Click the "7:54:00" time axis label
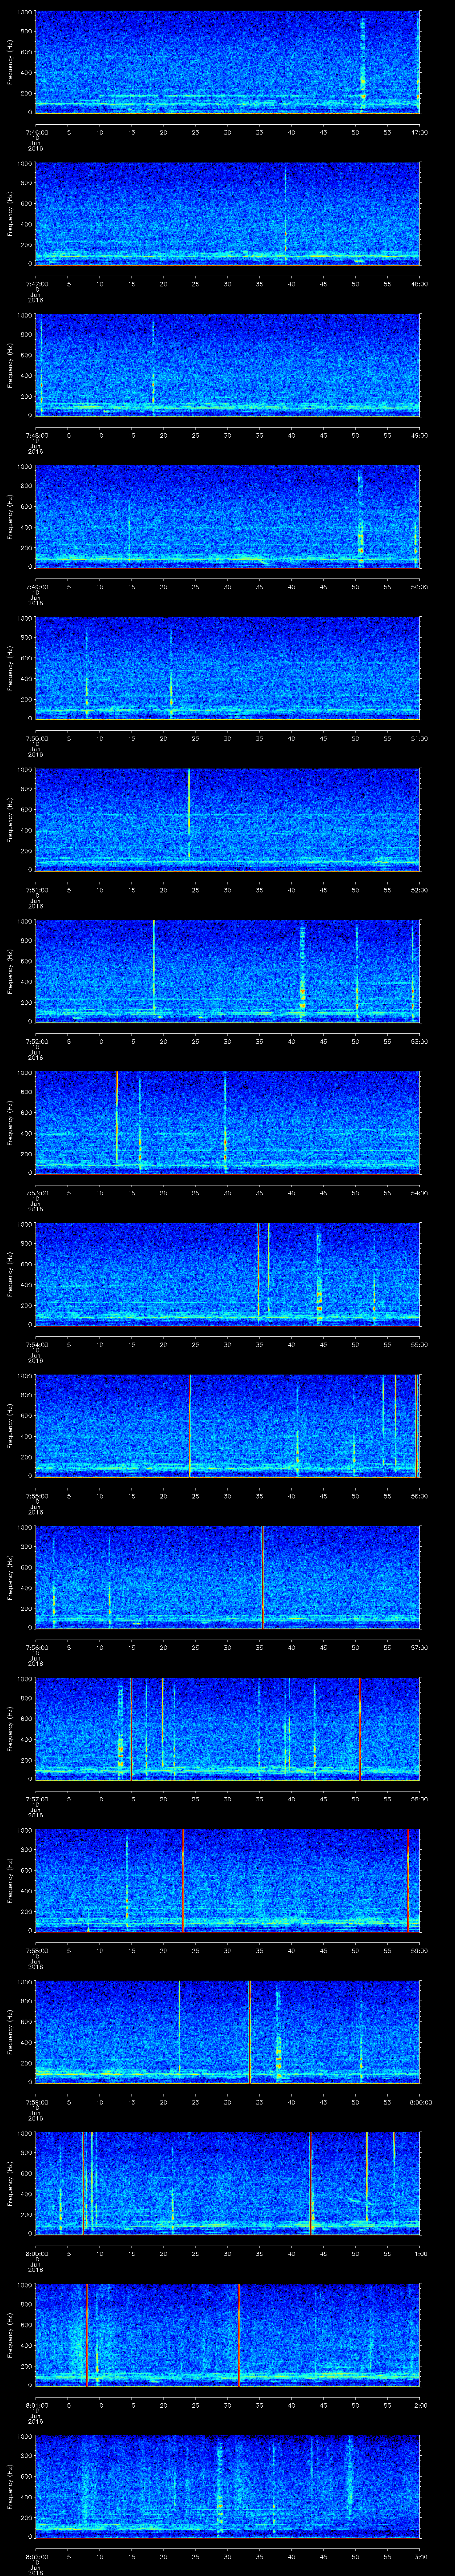Screen dimensions: 455x2576 pos(36,1344)
